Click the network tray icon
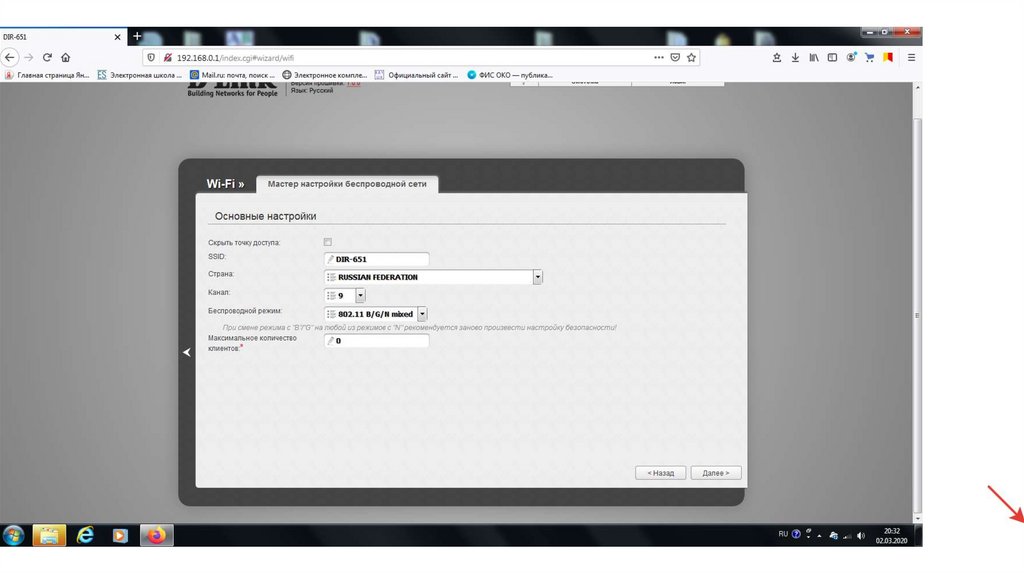1024x574 pixels. pos(847,535)
